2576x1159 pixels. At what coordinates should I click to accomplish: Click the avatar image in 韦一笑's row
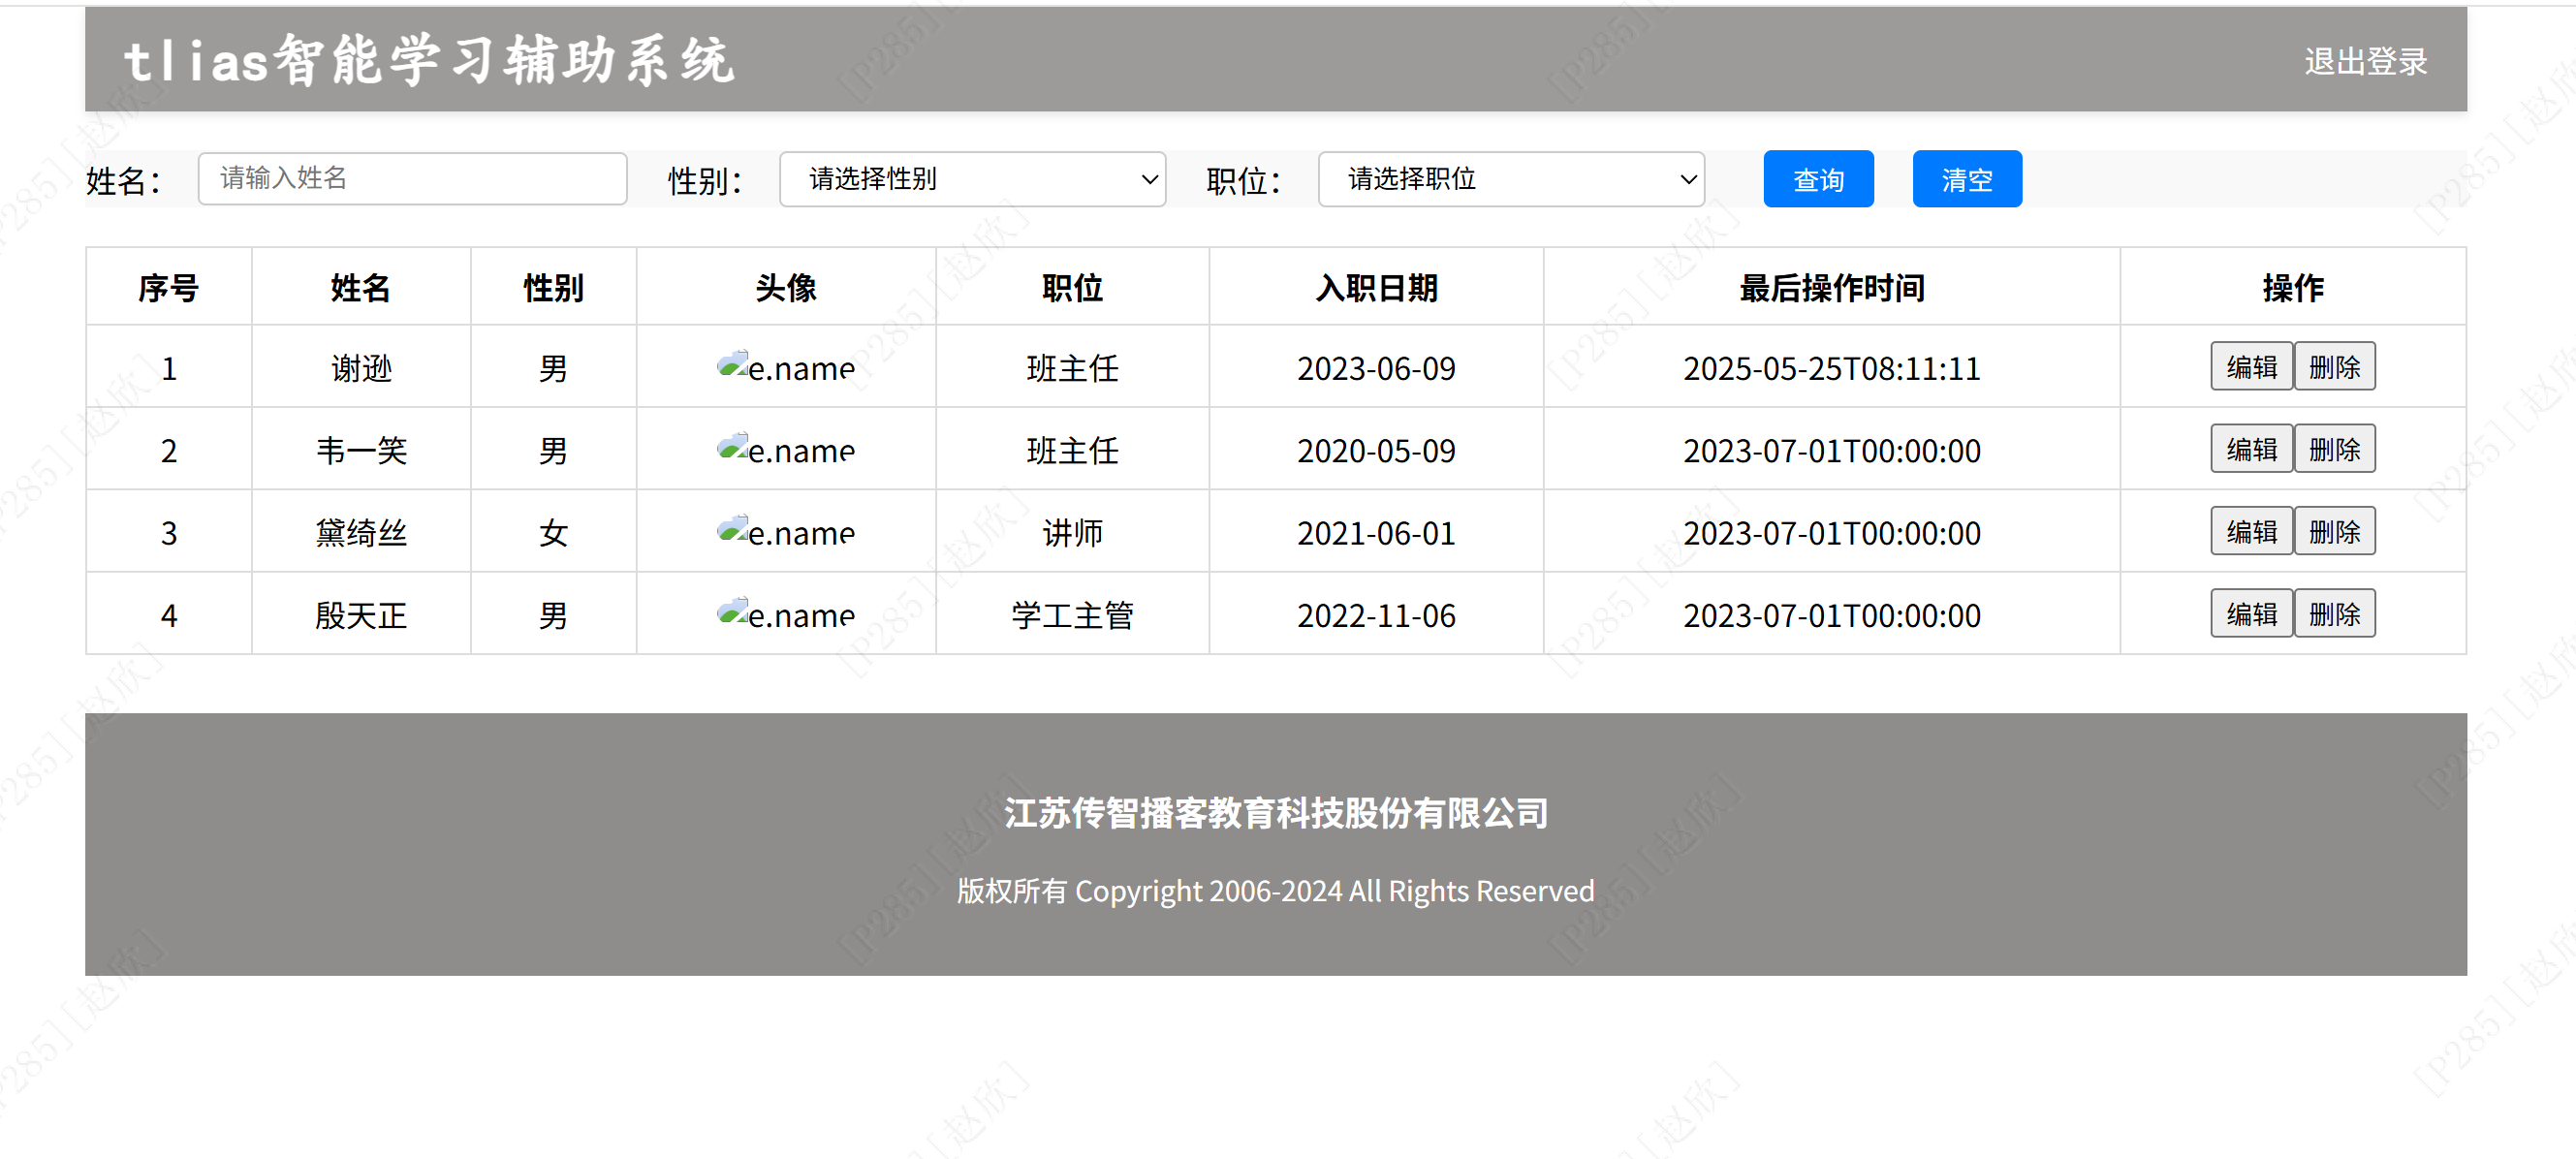[x=785, y=449]
